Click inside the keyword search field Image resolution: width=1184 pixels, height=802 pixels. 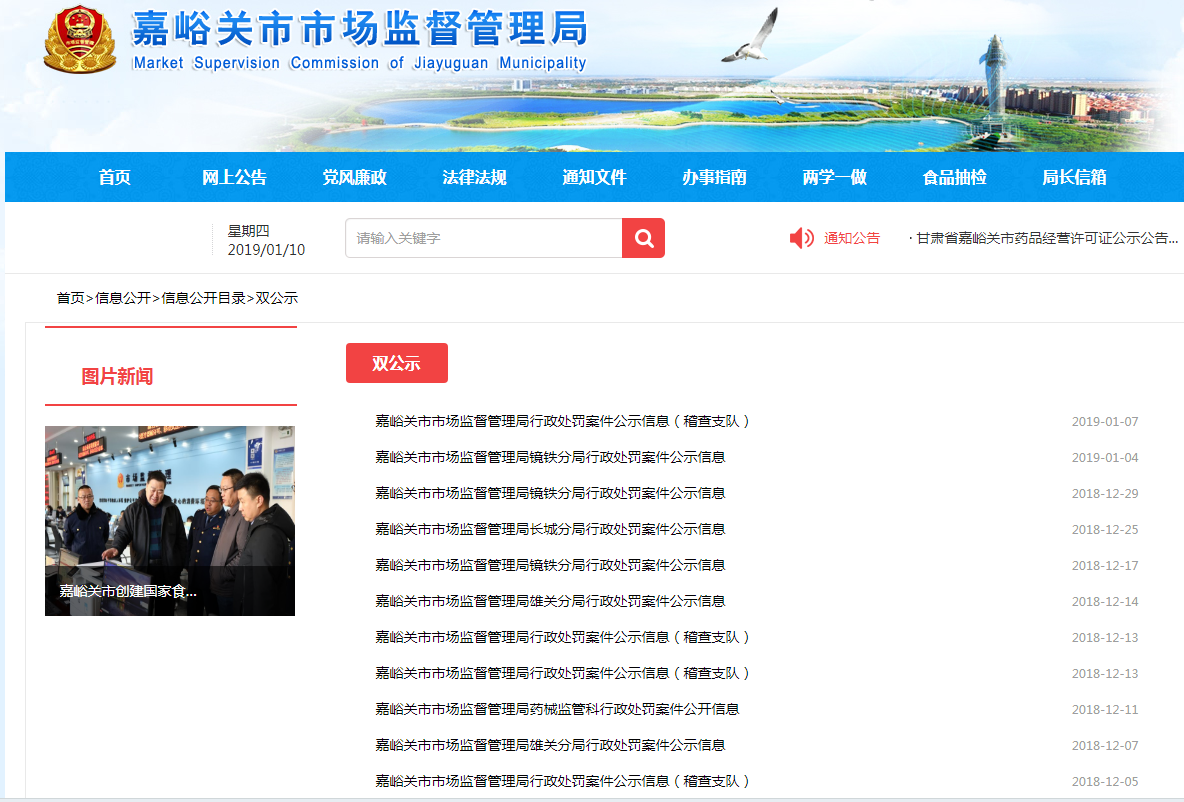point(483,238)
